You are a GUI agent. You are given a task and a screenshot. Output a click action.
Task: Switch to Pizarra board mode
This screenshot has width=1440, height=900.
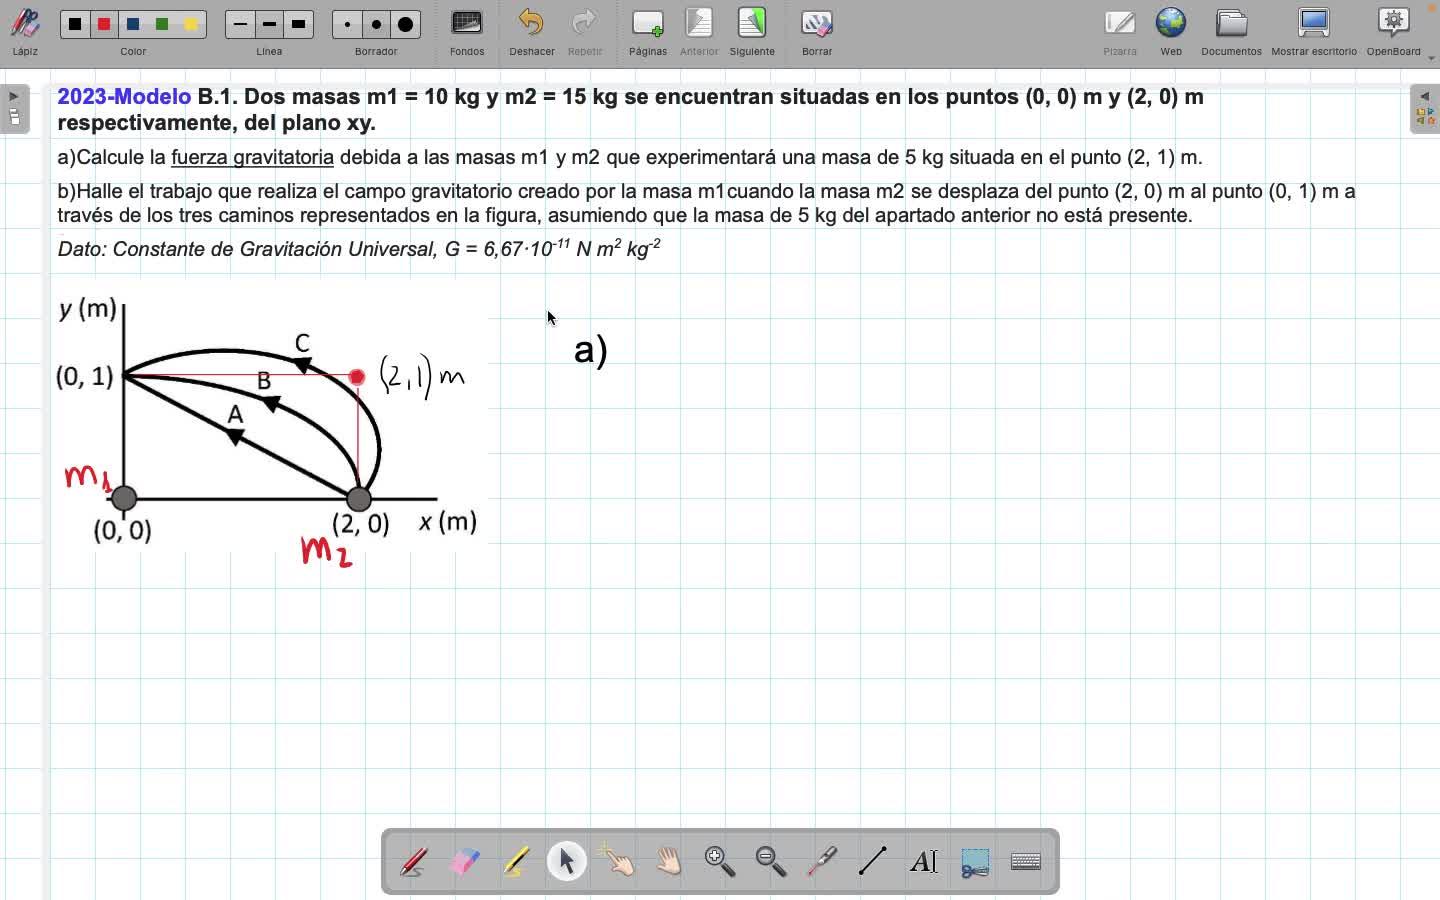(x=1120, y=31)
